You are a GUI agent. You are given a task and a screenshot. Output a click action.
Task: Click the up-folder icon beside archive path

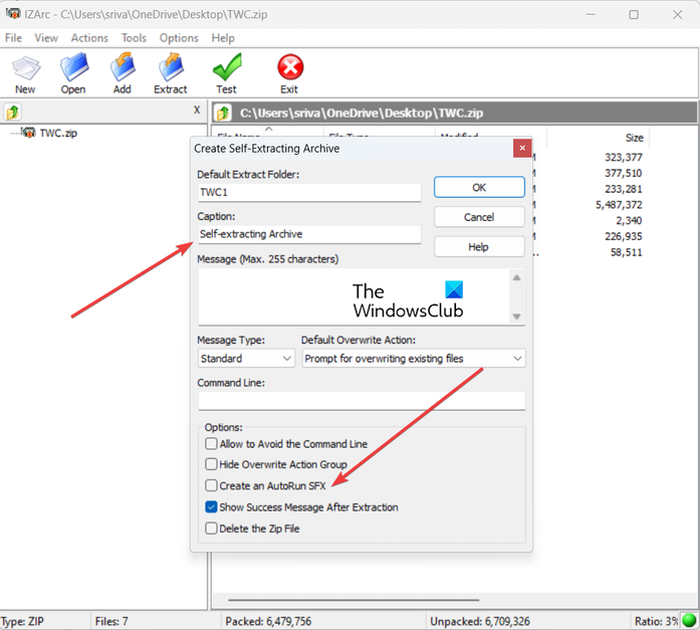(x=223, y=113)
